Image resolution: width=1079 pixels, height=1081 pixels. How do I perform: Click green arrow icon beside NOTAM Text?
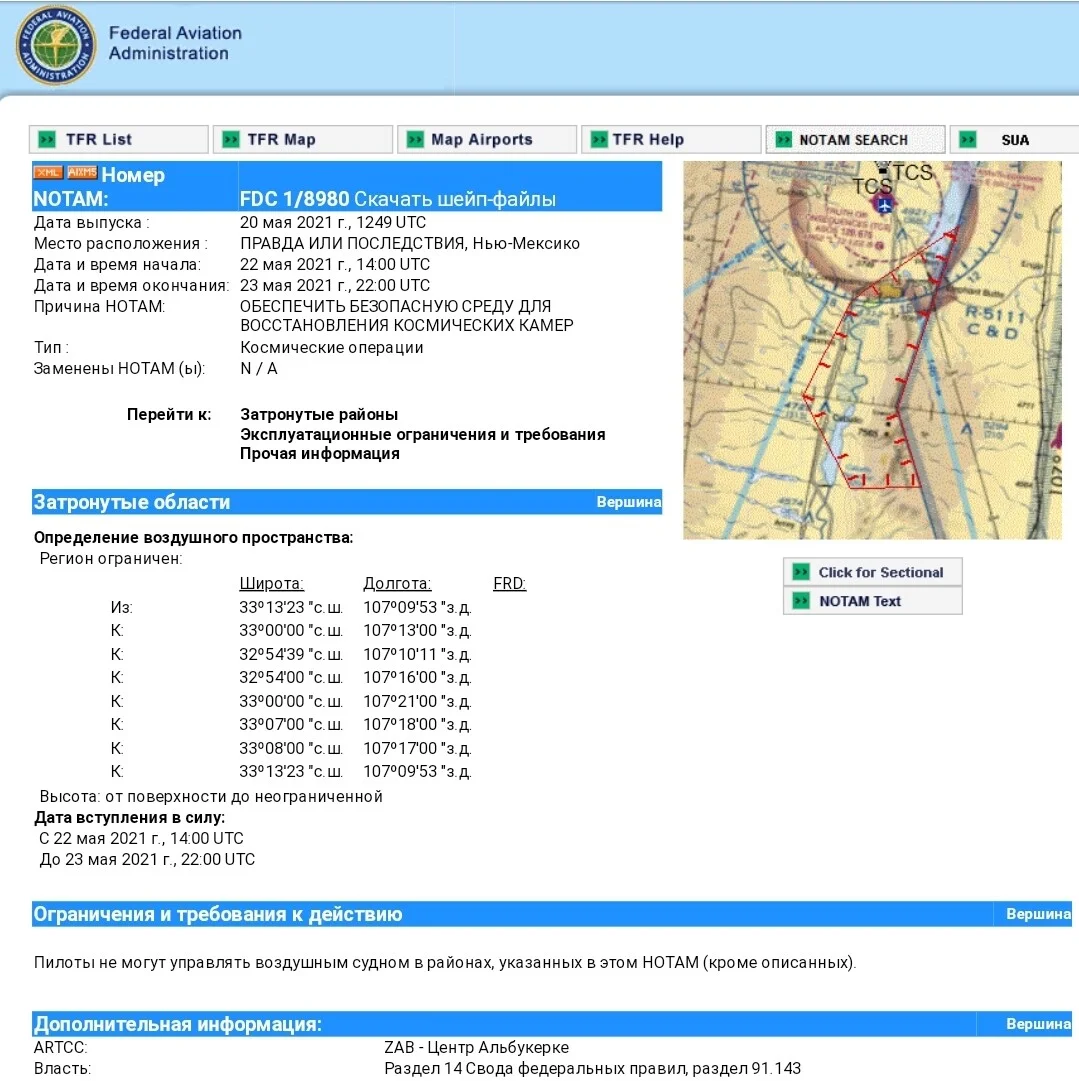[x=801, y=601]
